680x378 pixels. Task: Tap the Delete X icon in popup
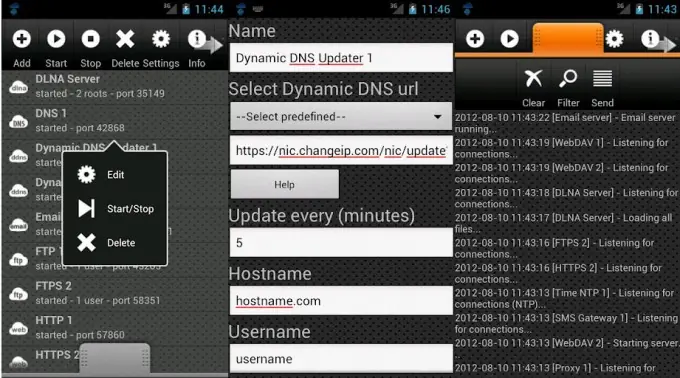click(x=86, y=243)
